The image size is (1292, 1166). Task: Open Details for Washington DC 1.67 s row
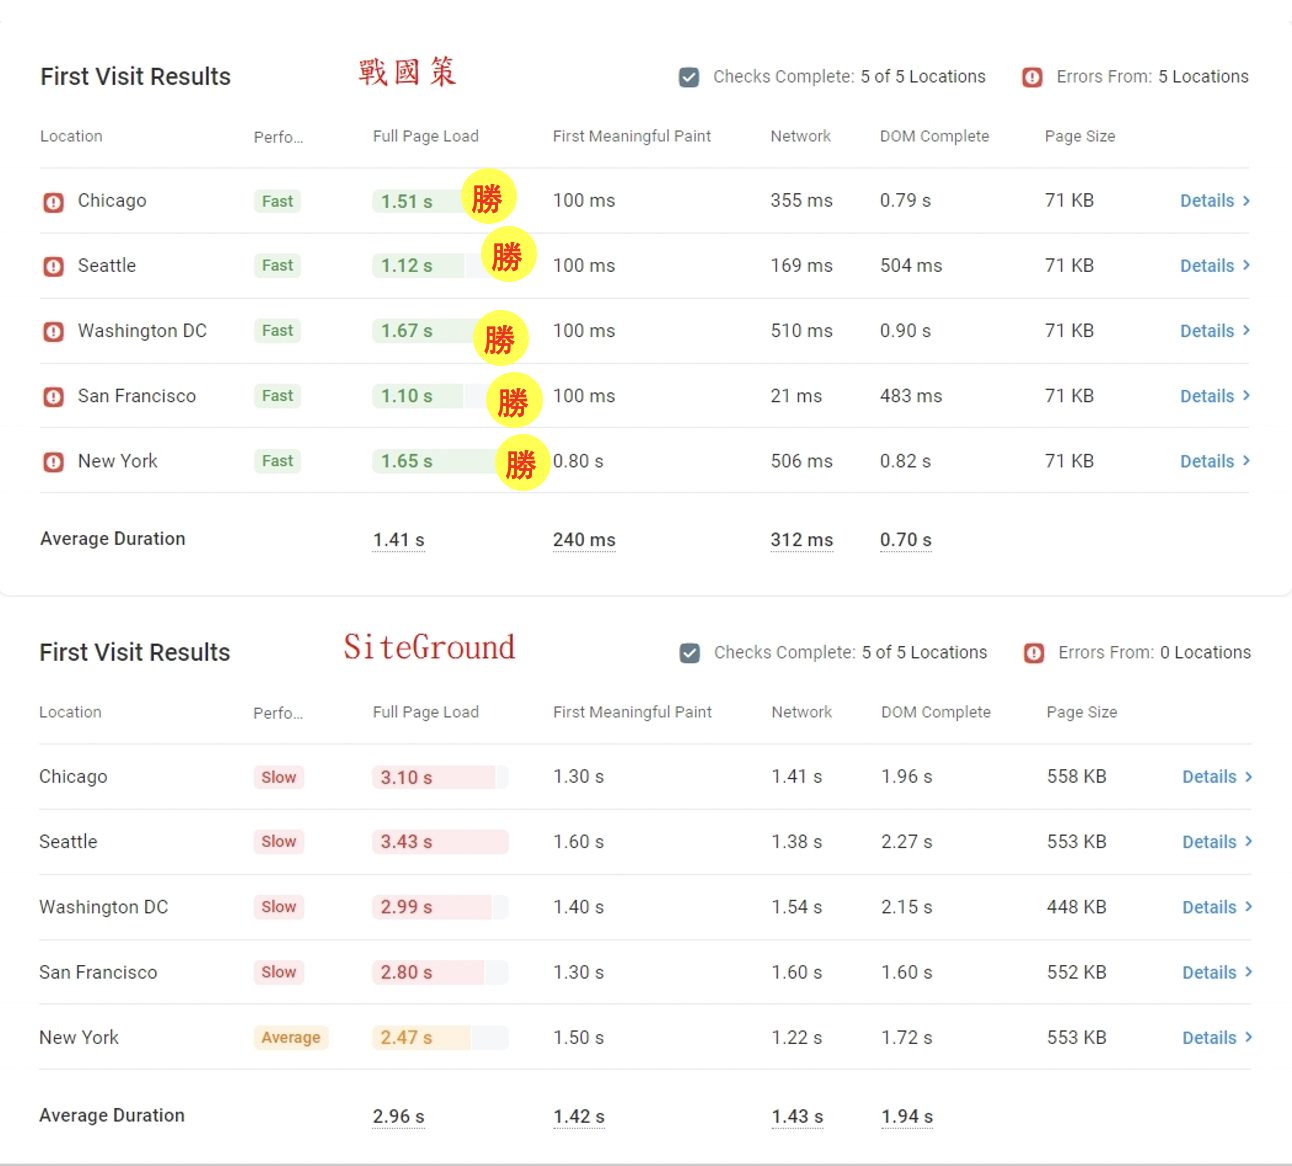[x=1215, y=331]
